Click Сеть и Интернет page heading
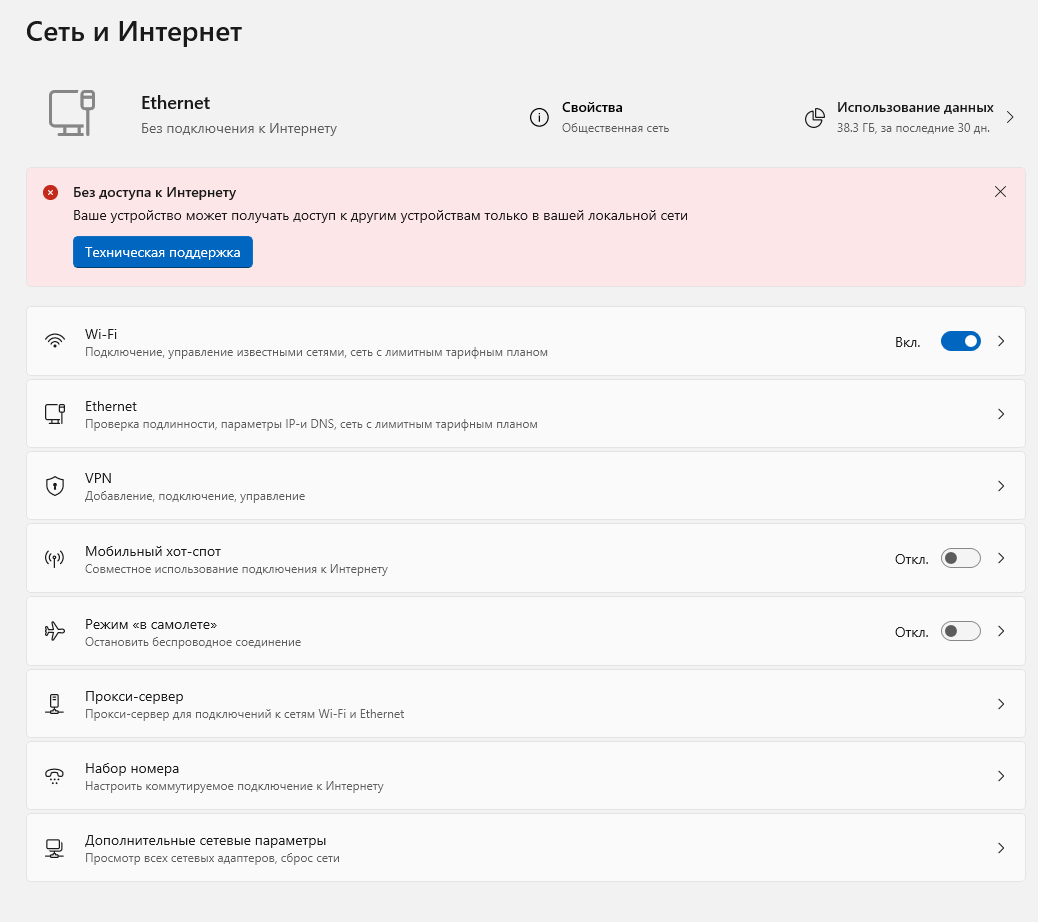The height and width of the screenshot is (922, 1038). (134, 32)
